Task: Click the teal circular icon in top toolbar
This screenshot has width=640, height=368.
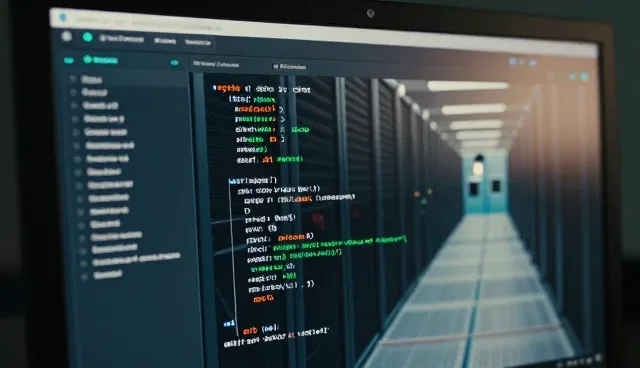Action: pyautogui.click(x=87, y=38)
